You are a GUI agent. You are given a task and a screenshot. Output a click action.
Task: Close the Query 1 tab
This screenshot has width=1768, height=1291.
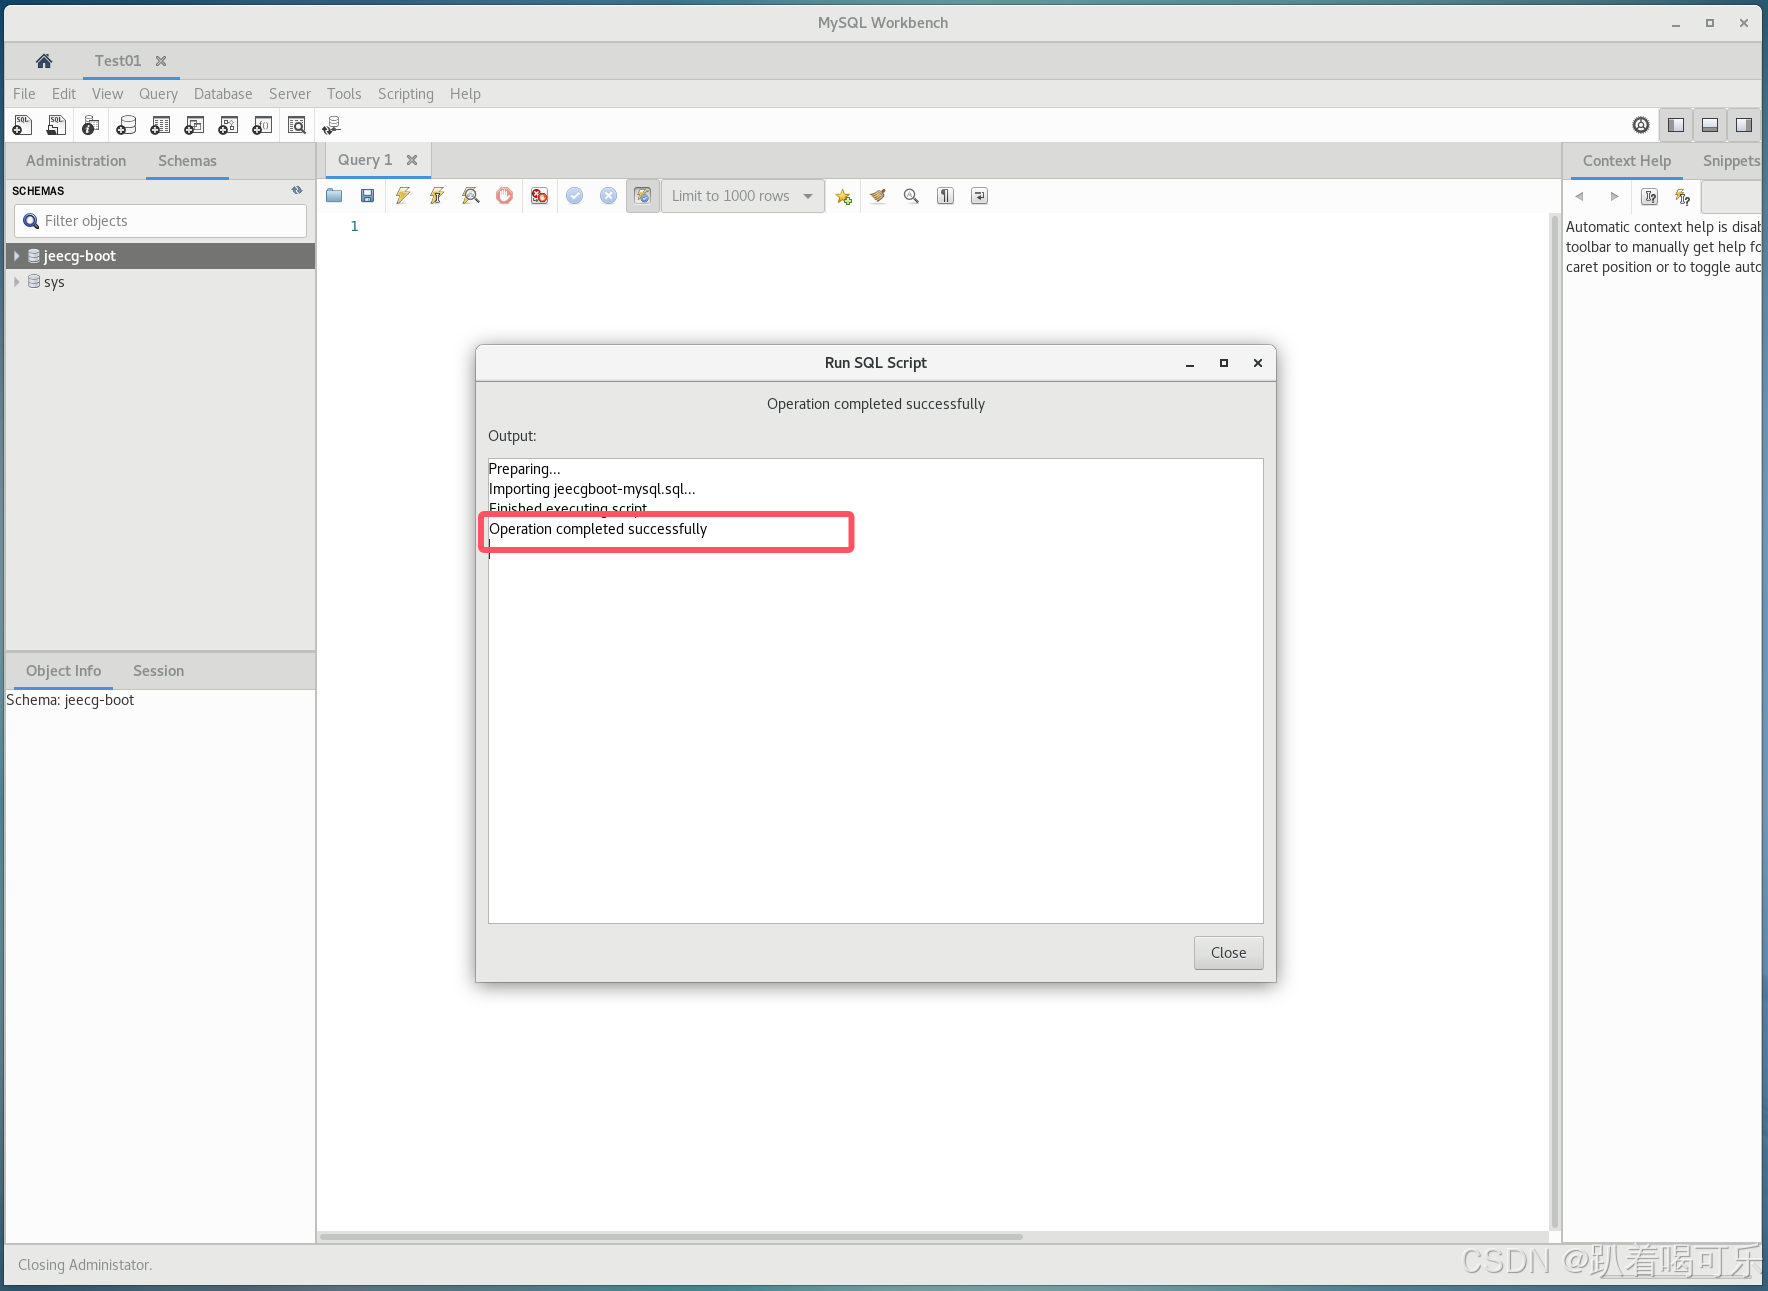(x=412, y=160)
